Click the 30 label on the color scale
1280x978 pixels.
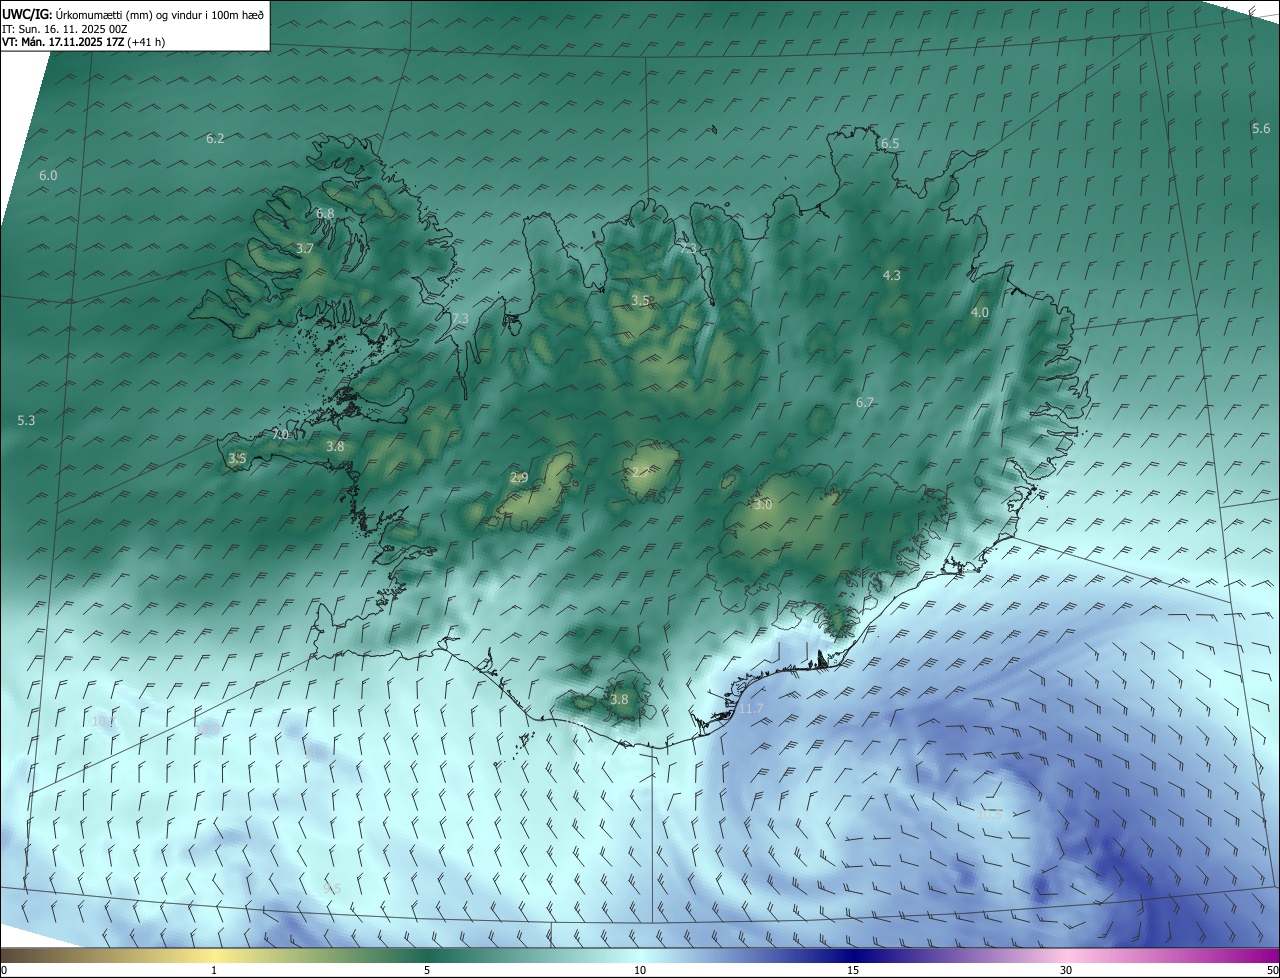click(1066, 970)
